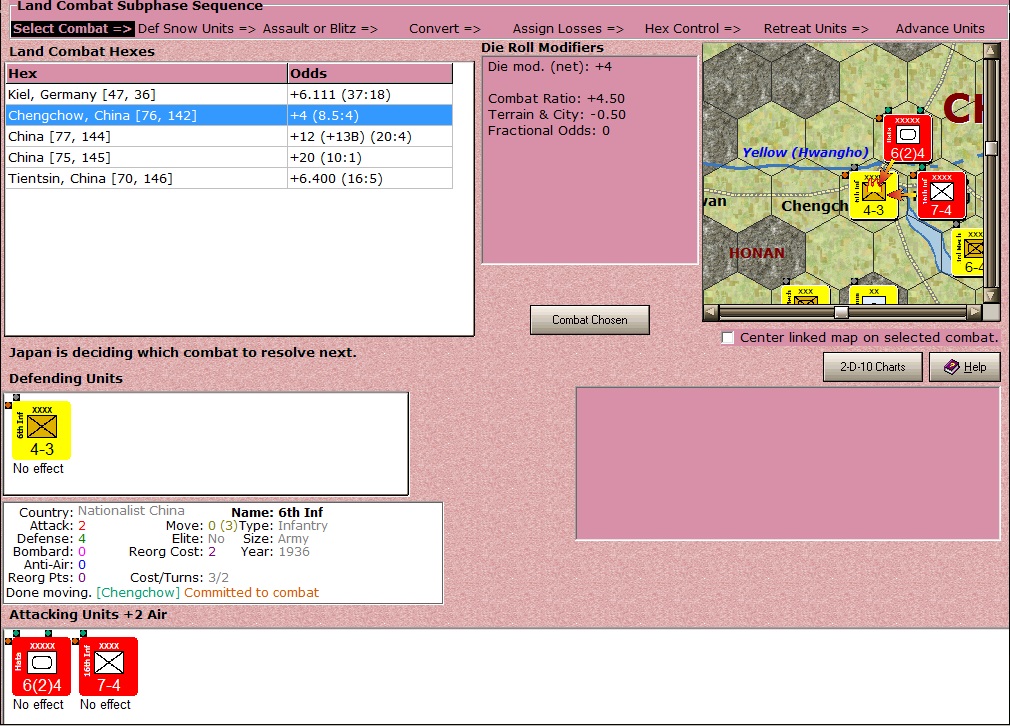
Task: Click the map horizontal scrollbar thumb
Action: click(841, 312)
